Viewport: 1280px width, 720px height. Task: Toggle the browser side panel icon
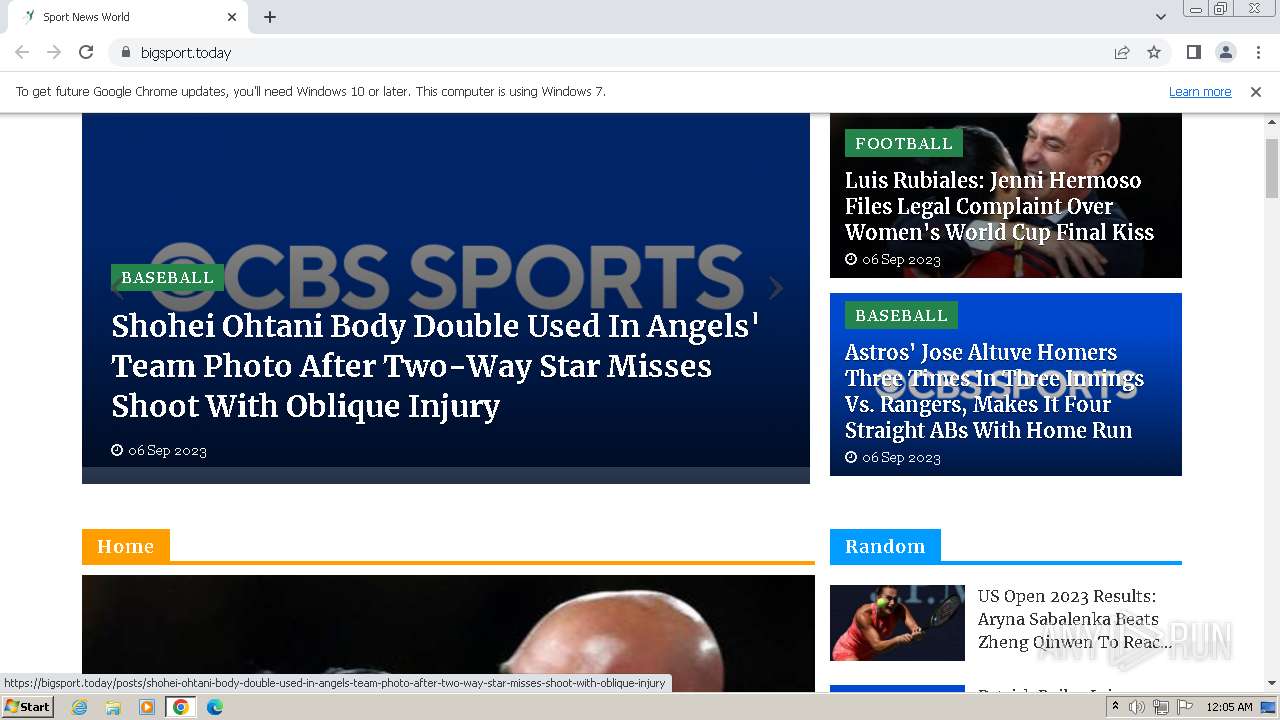[1193, 52]
